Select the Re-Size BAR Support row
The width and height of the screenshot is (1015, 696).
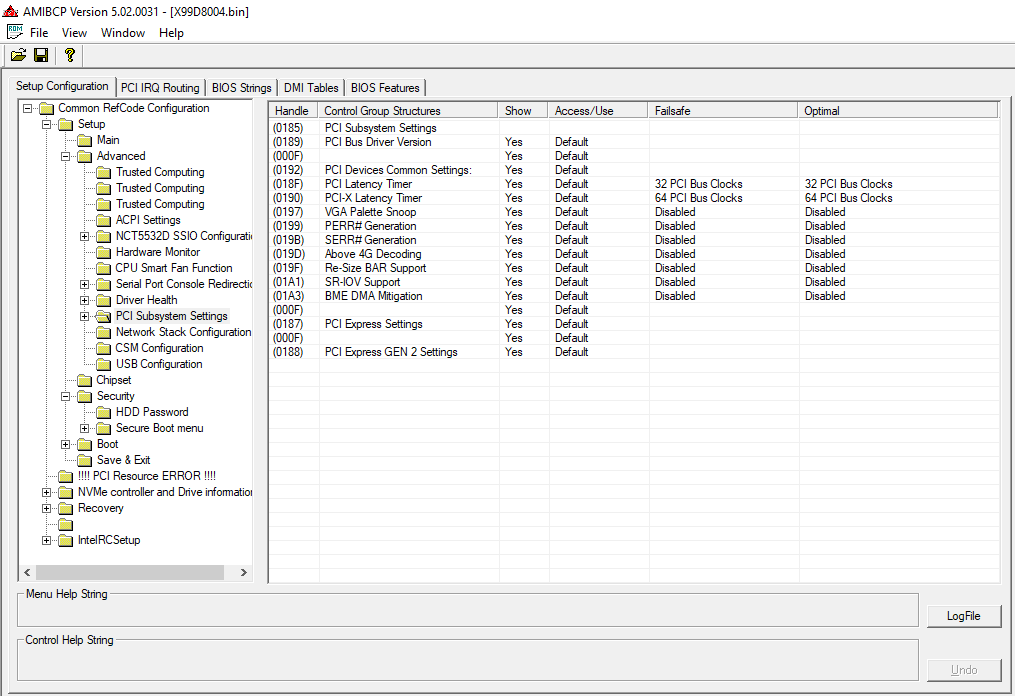click(x=634, y=268)
